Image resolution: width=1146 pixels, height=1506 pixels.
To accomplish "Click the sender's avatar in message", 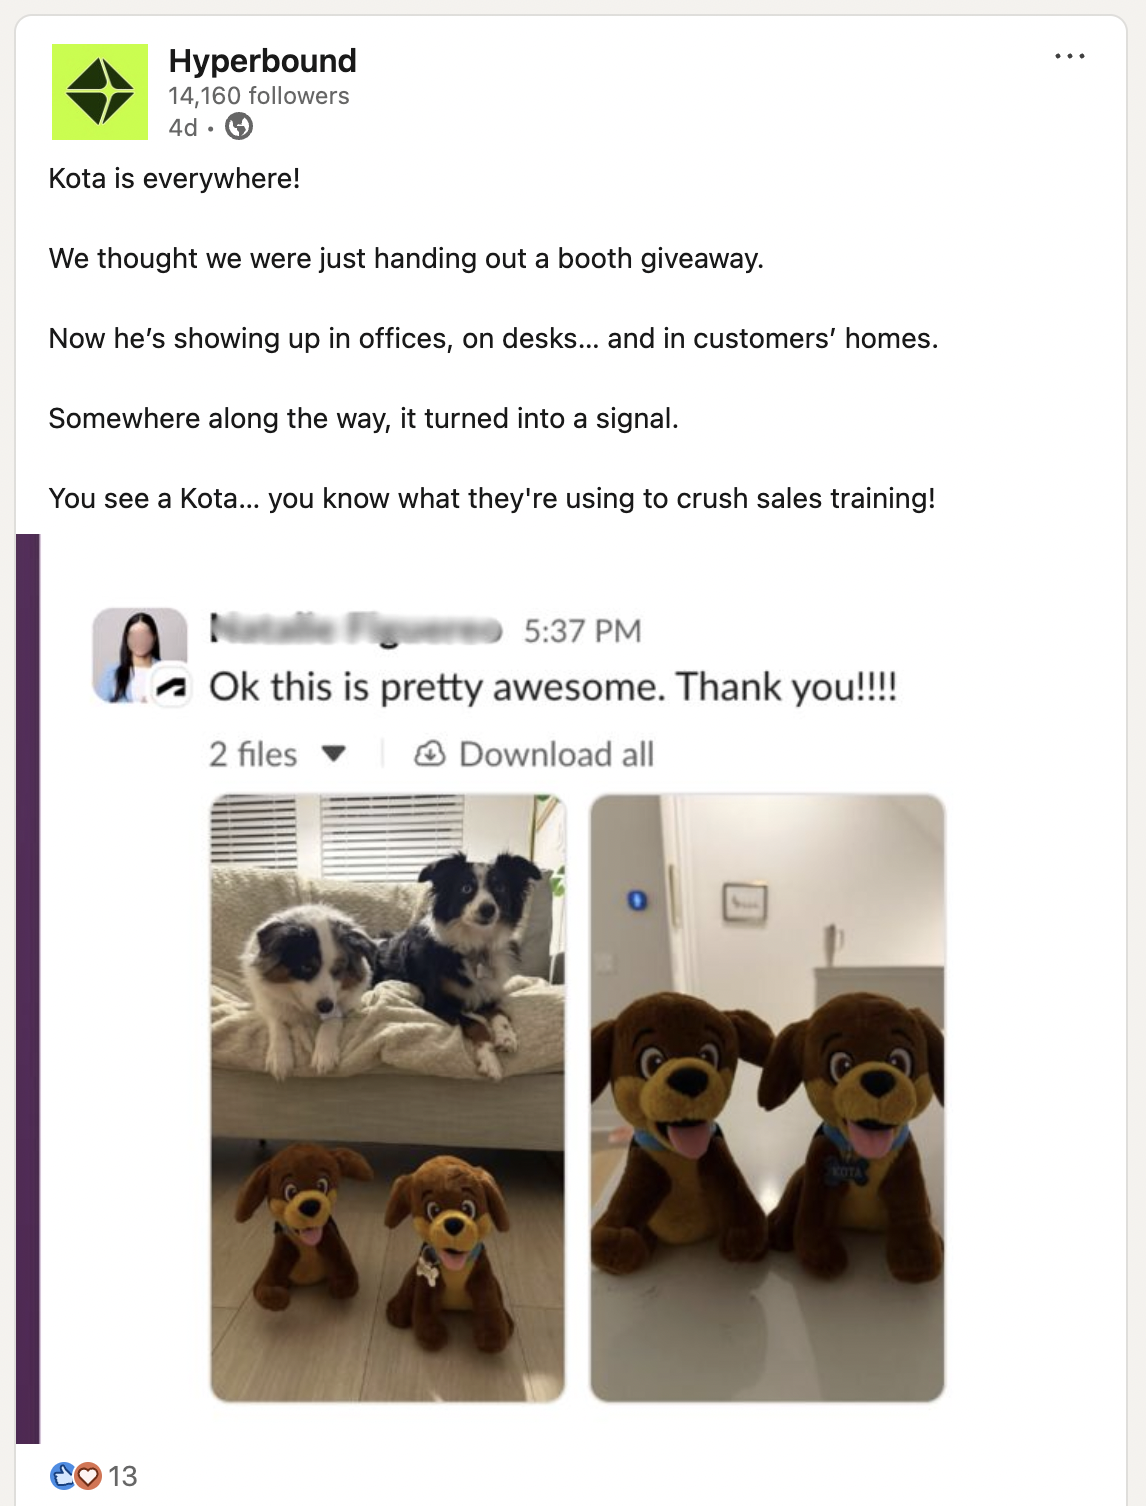I will pos(140,655).
